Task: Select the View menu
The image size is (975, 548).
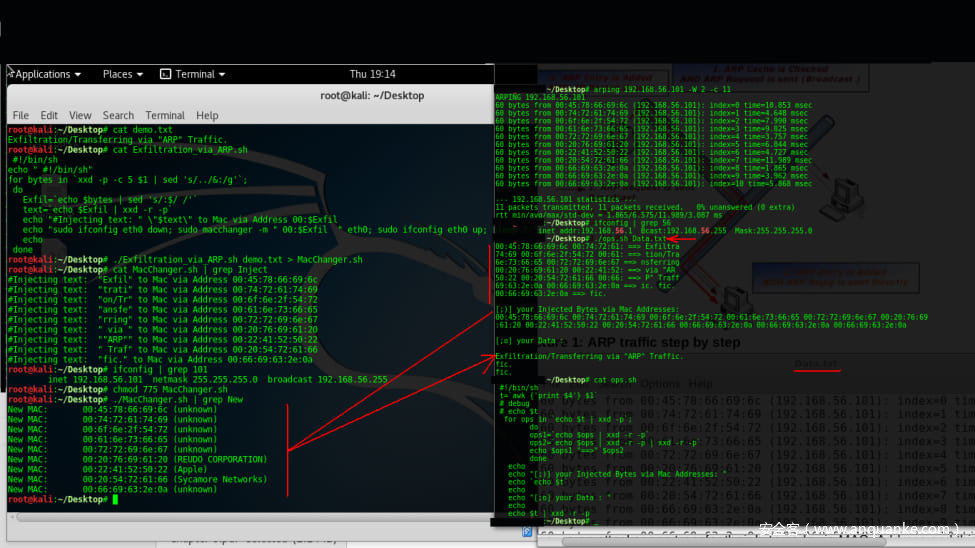Action: tap(80, 115)
